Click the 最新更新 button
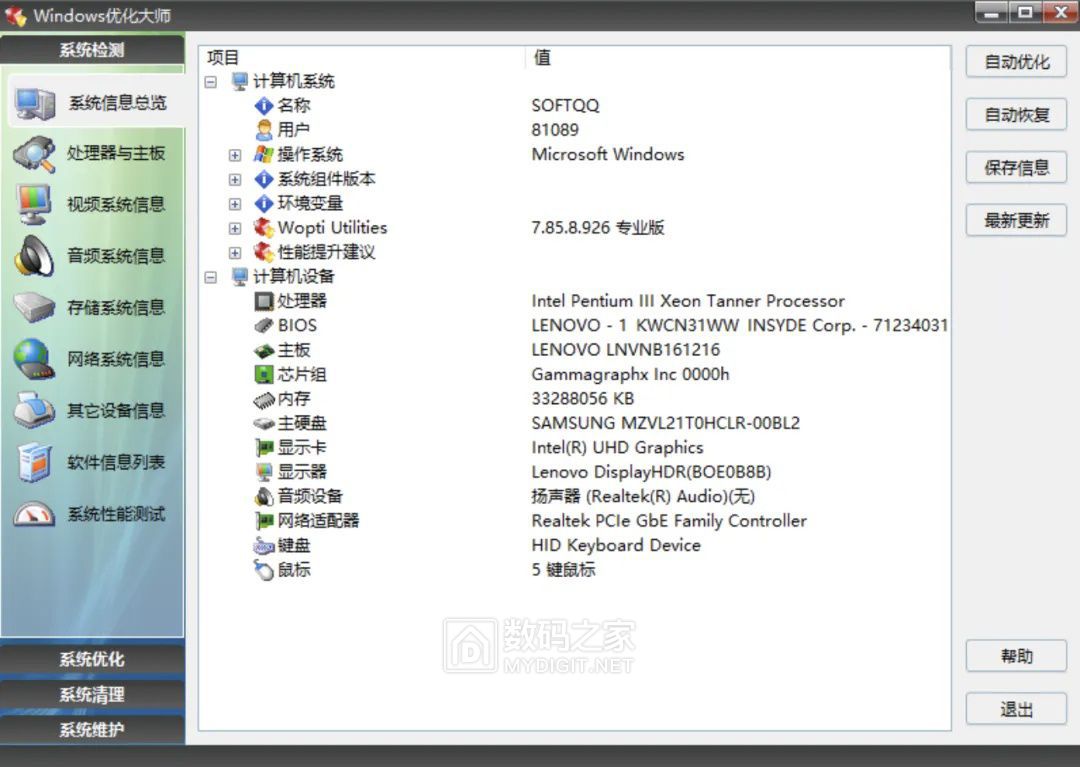 [1017, 220]
